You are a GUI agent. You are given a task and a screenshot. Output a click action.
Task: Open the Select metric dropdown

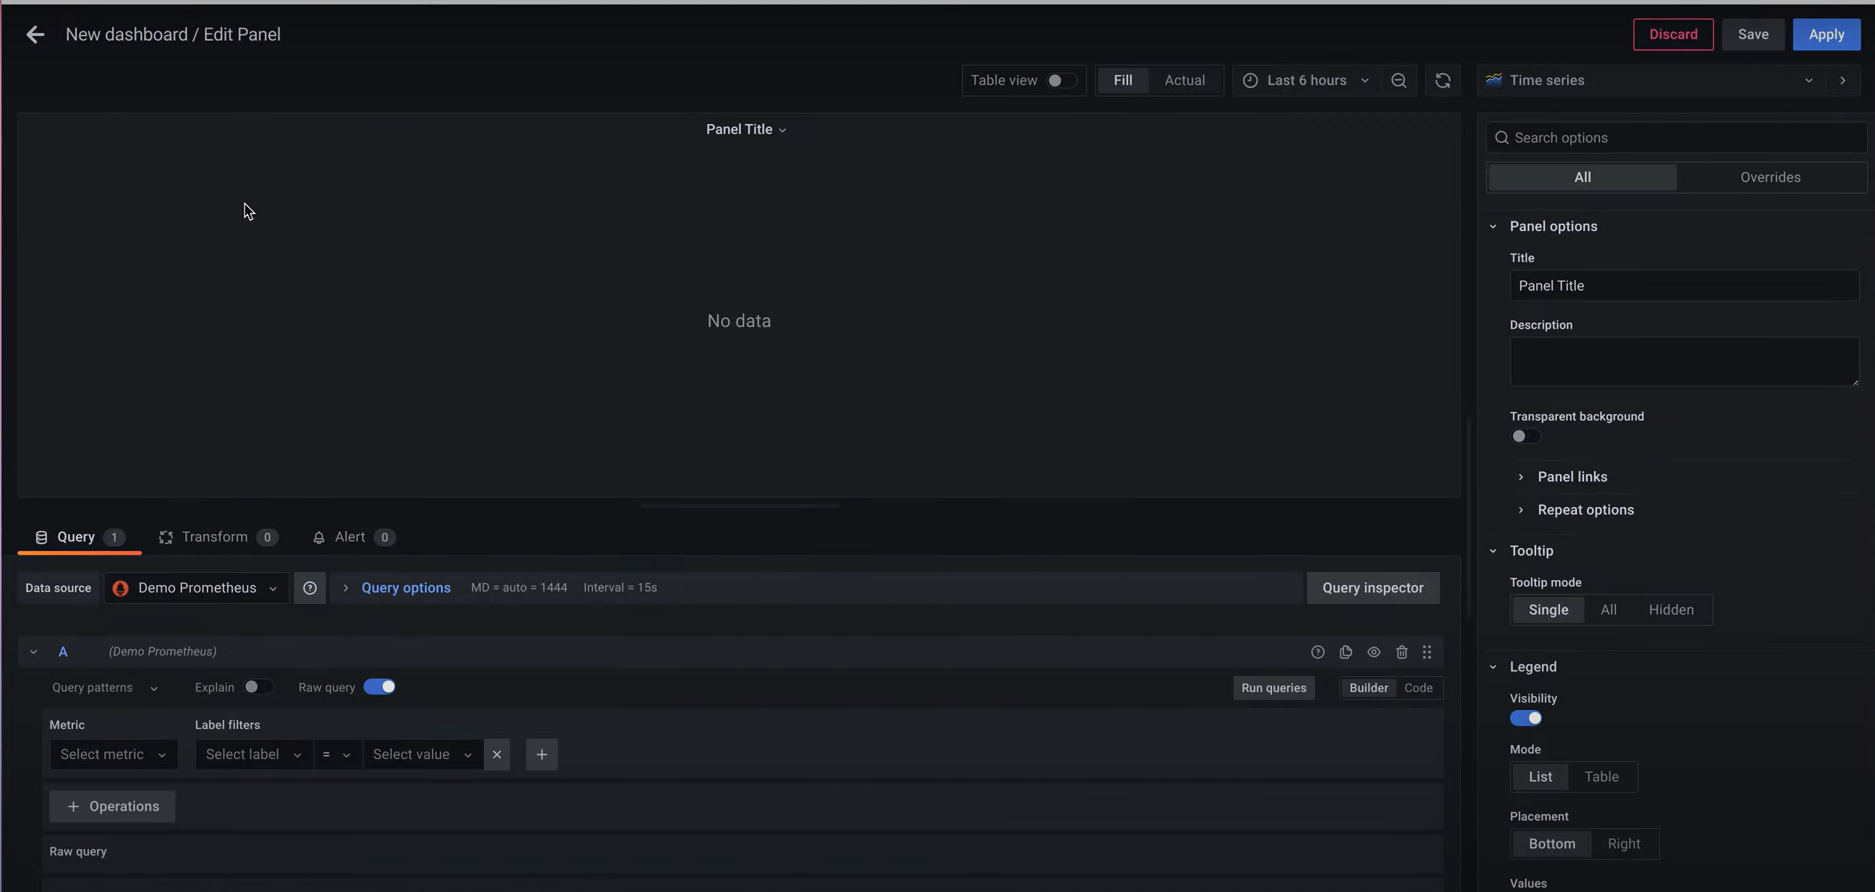[x=114, y=755]
